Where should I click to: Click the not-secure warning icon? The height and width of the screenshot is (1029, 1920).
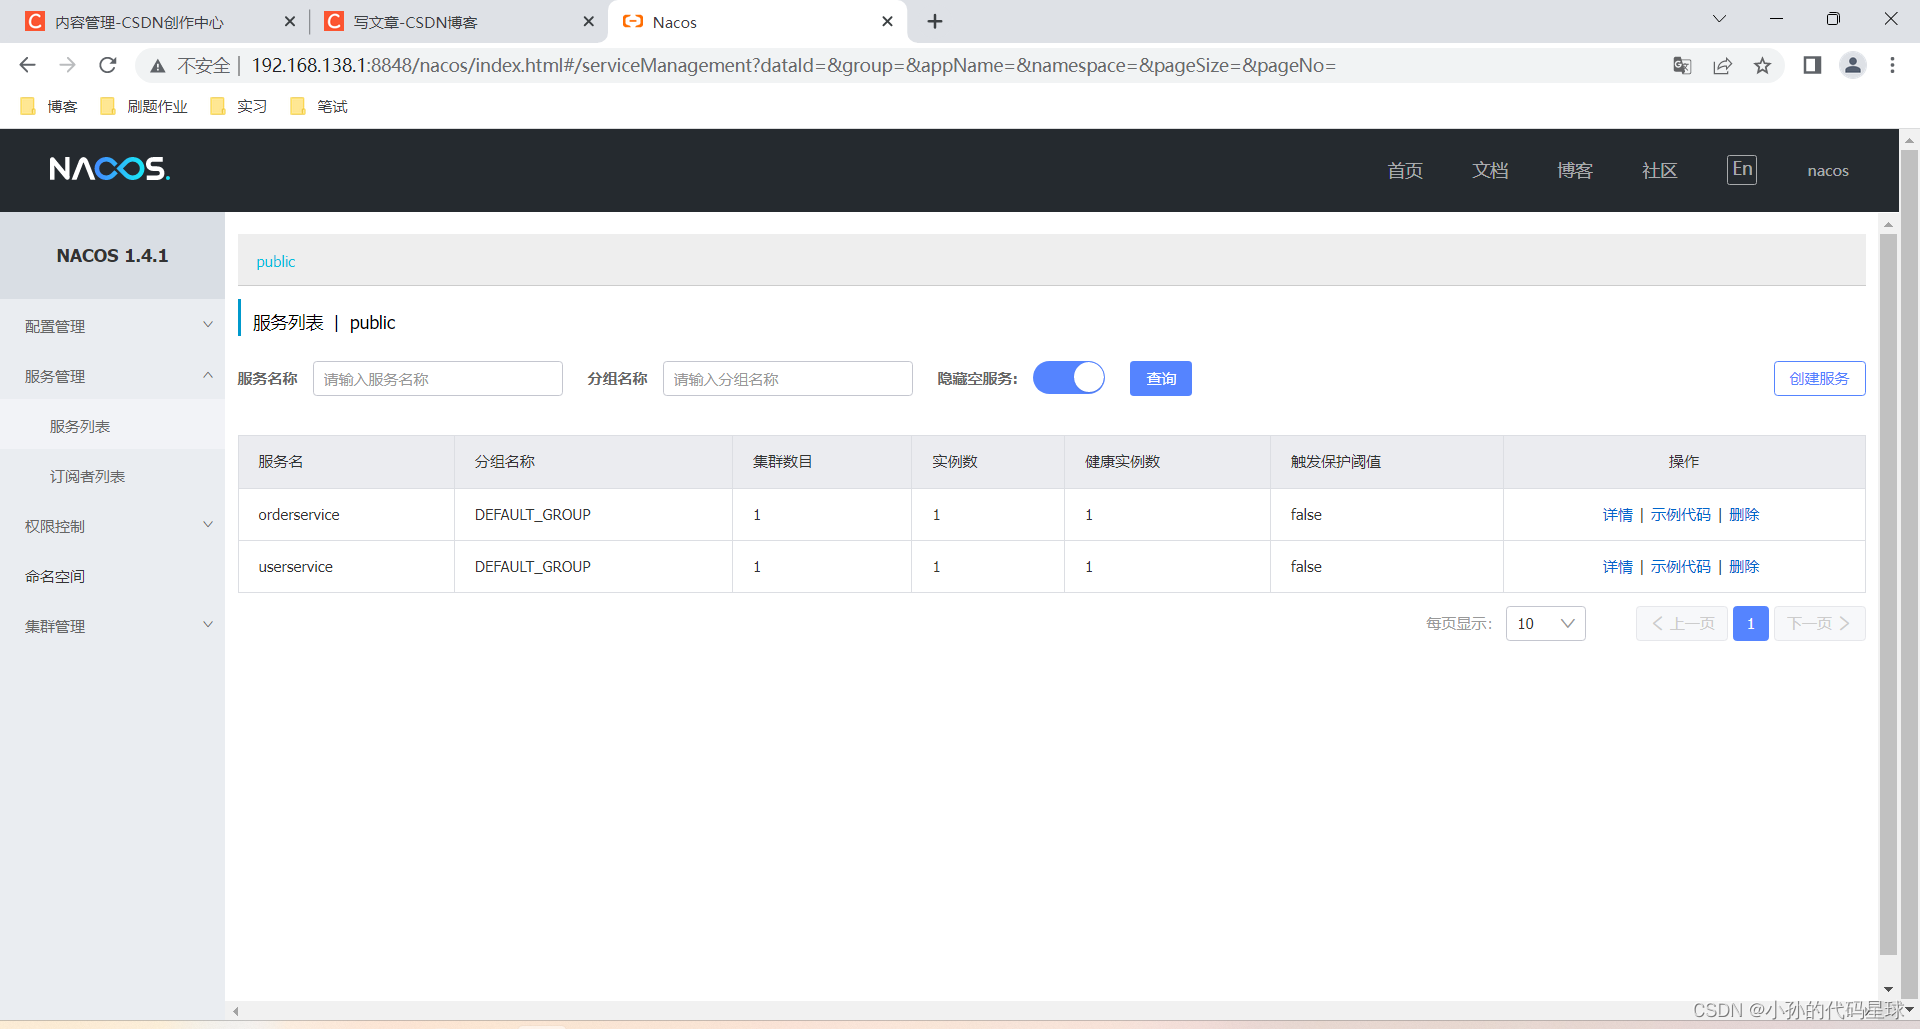(x=158, y=66)
